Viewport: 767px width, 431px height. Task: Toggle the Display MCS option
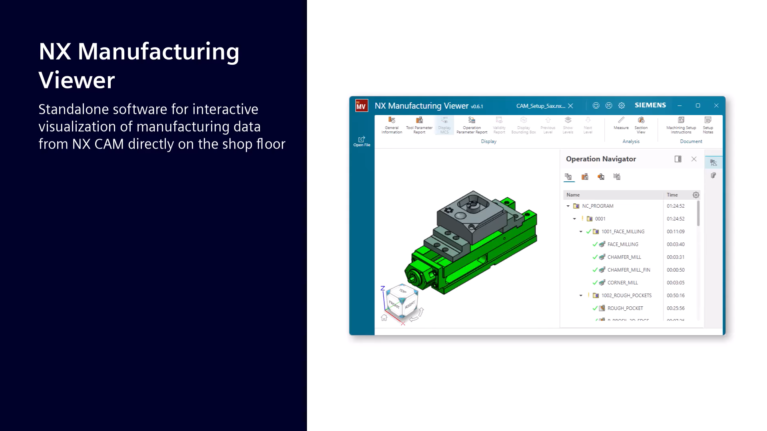coord(446,125)
